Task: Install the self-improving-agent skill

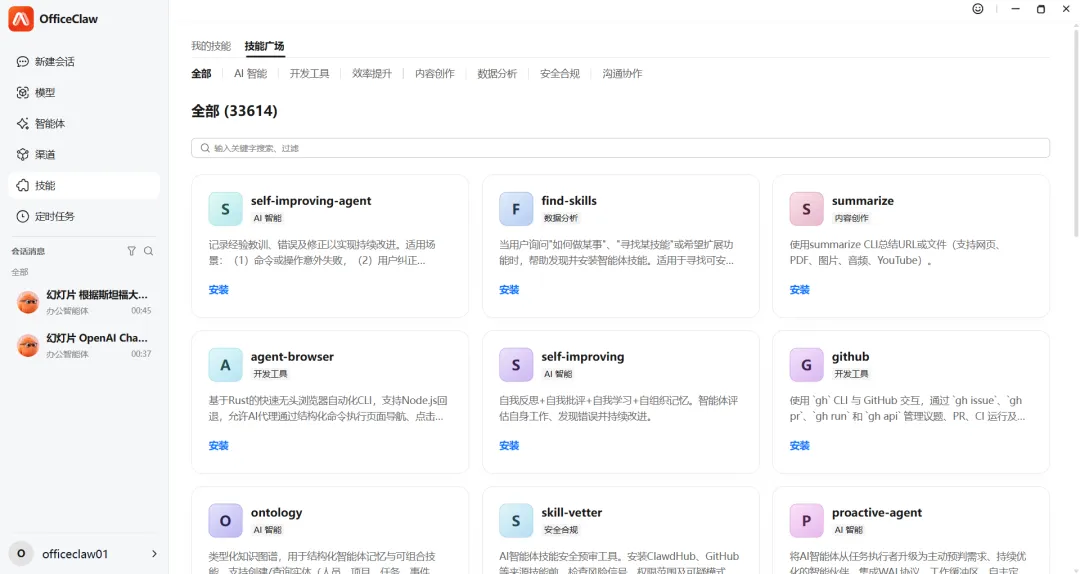Action: click(218, 290)
